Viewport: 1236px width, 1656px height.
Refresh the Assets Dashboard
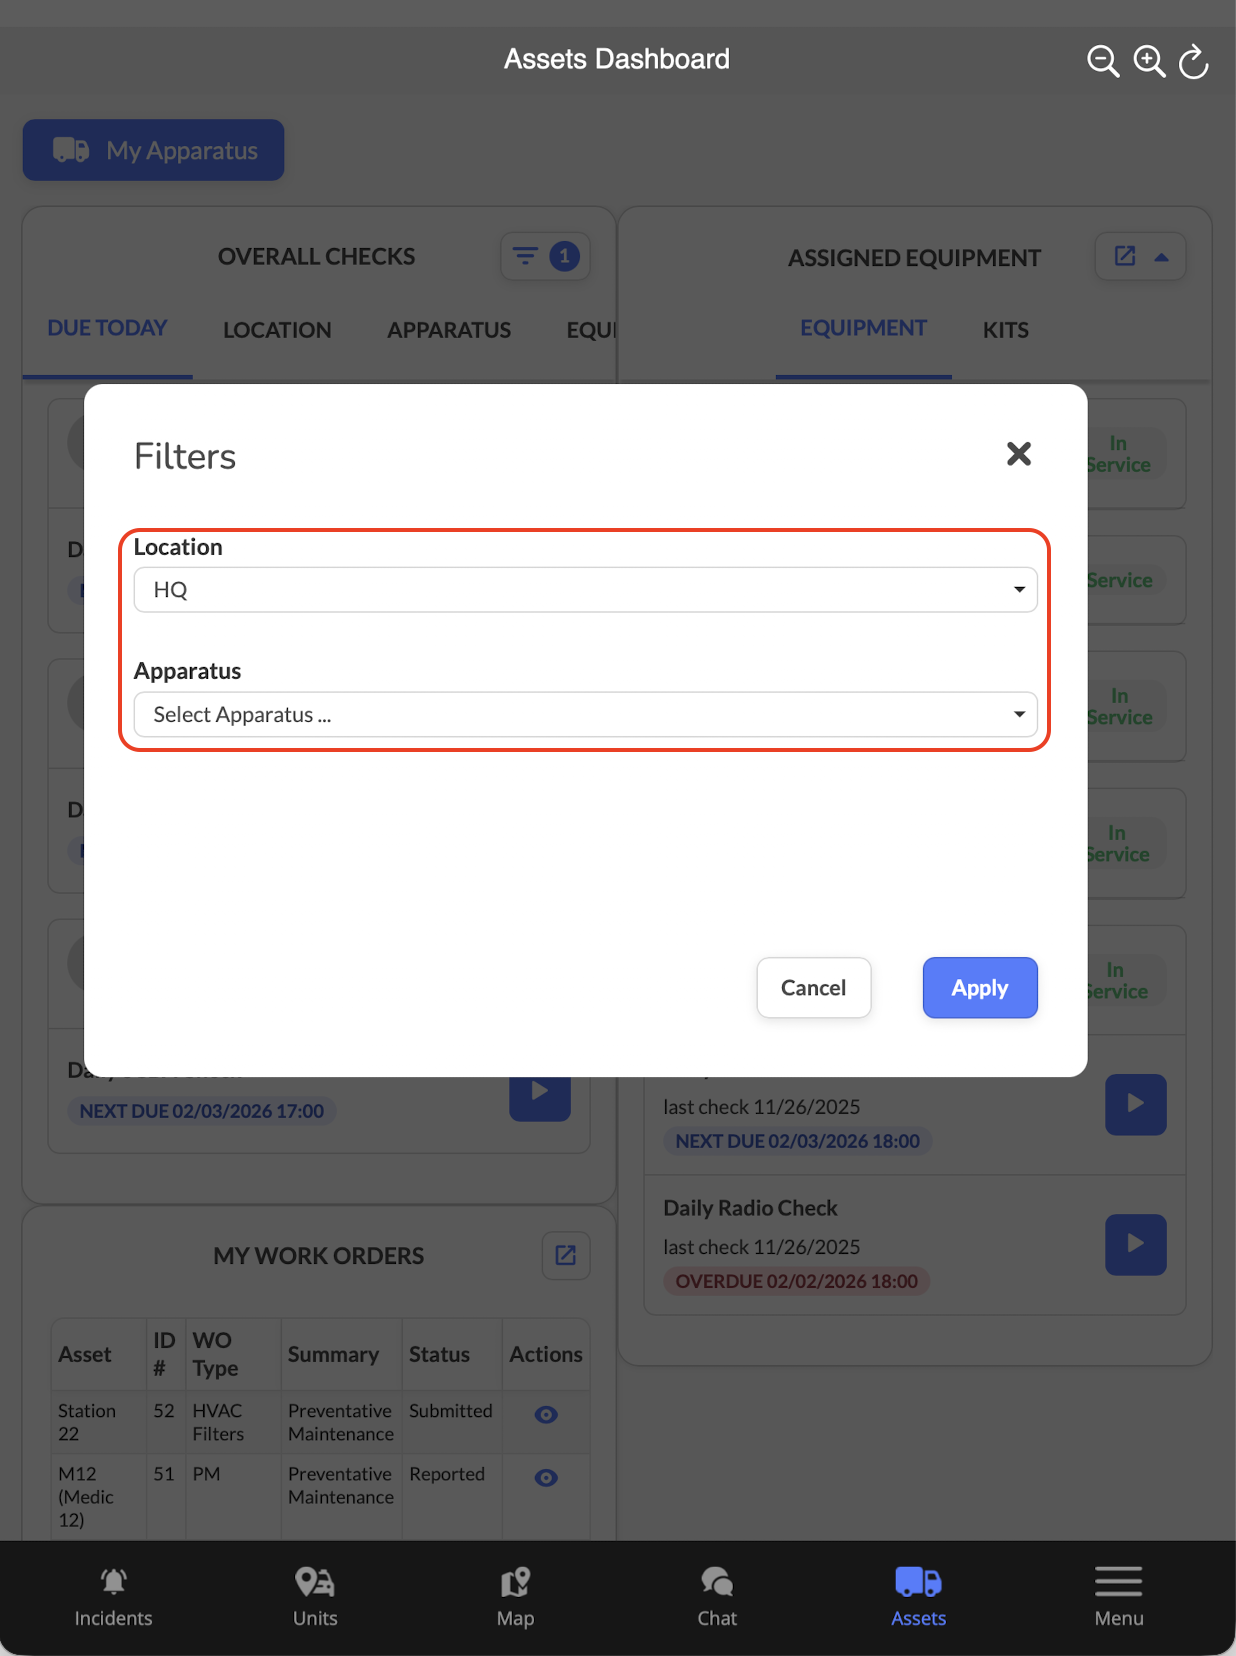(1194, 61)
